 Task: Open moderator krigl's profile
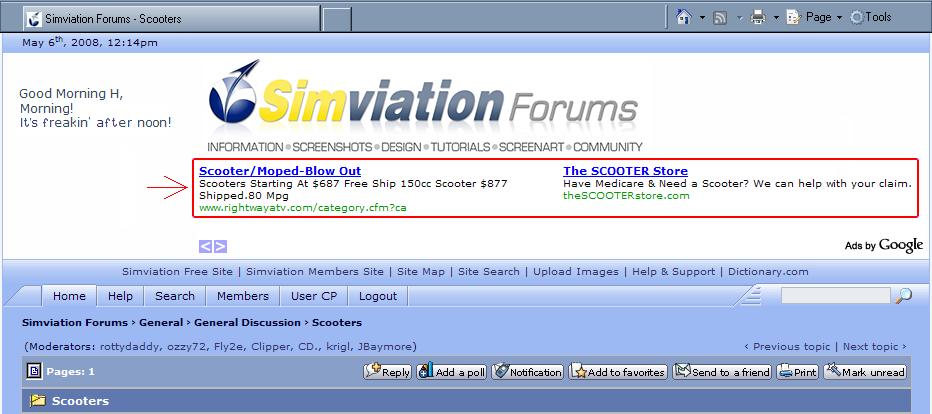pos(339,346)
